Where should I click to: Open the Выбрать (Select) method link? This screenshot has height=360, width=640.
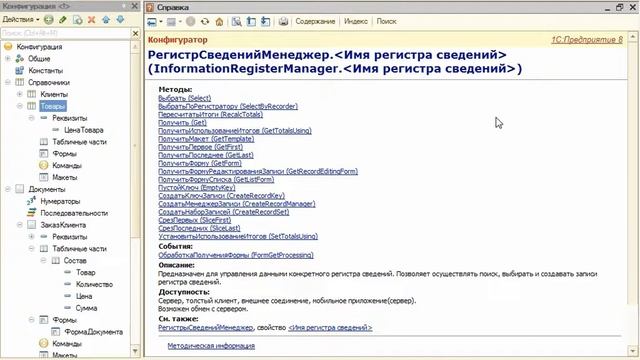184,98
